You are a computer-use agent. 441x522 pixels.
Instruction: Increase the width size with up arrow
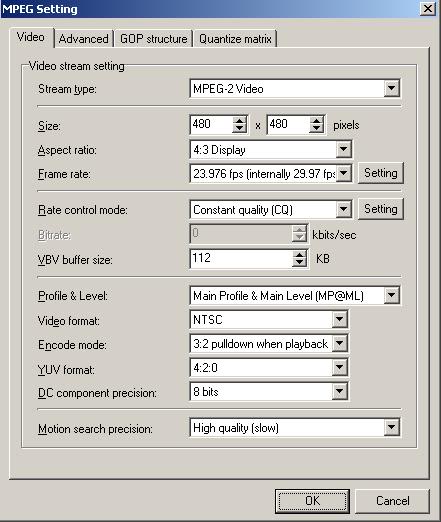(239, 120)
